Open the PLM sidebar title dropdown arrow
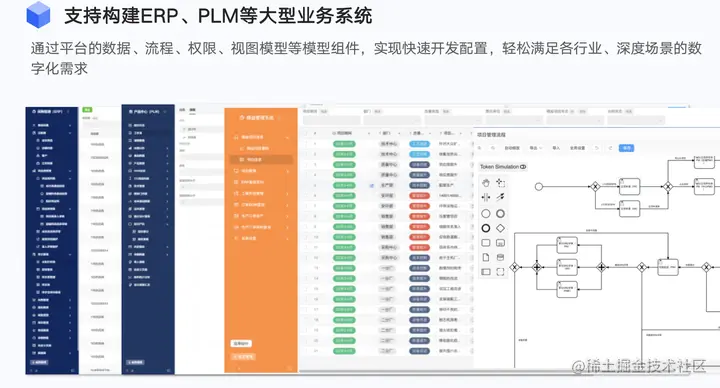The image size is (720, 388). (164, 112)
